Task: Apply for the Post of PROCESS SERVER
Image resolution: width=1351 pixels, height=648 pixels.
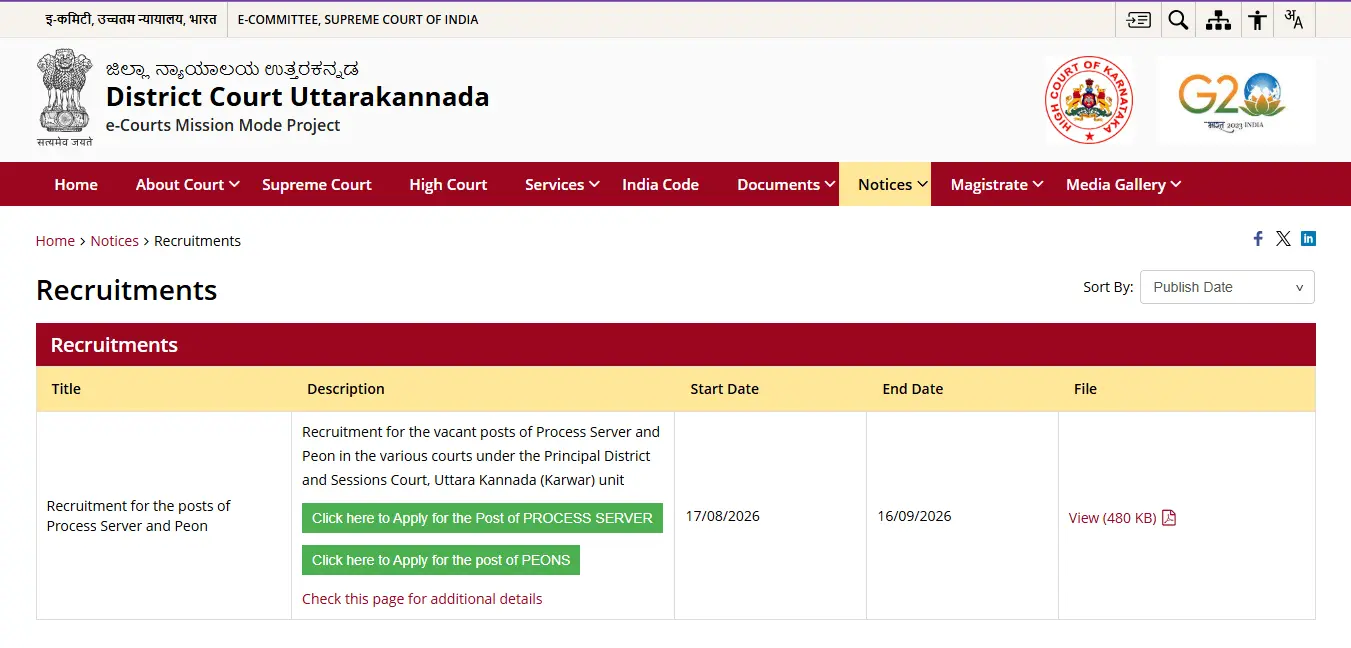Action: tap(482, 518)
